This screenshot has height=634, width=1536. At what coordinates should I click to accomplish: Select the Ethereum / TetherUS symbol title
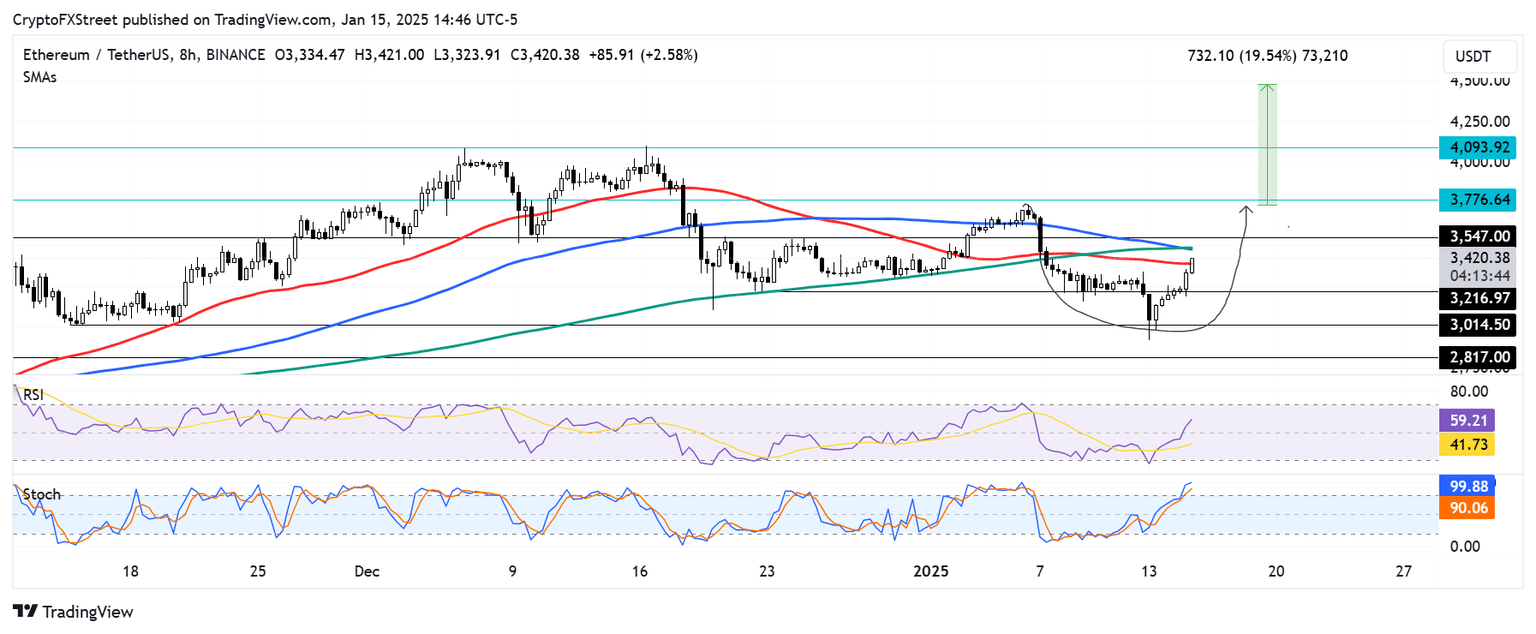[101, 55]
